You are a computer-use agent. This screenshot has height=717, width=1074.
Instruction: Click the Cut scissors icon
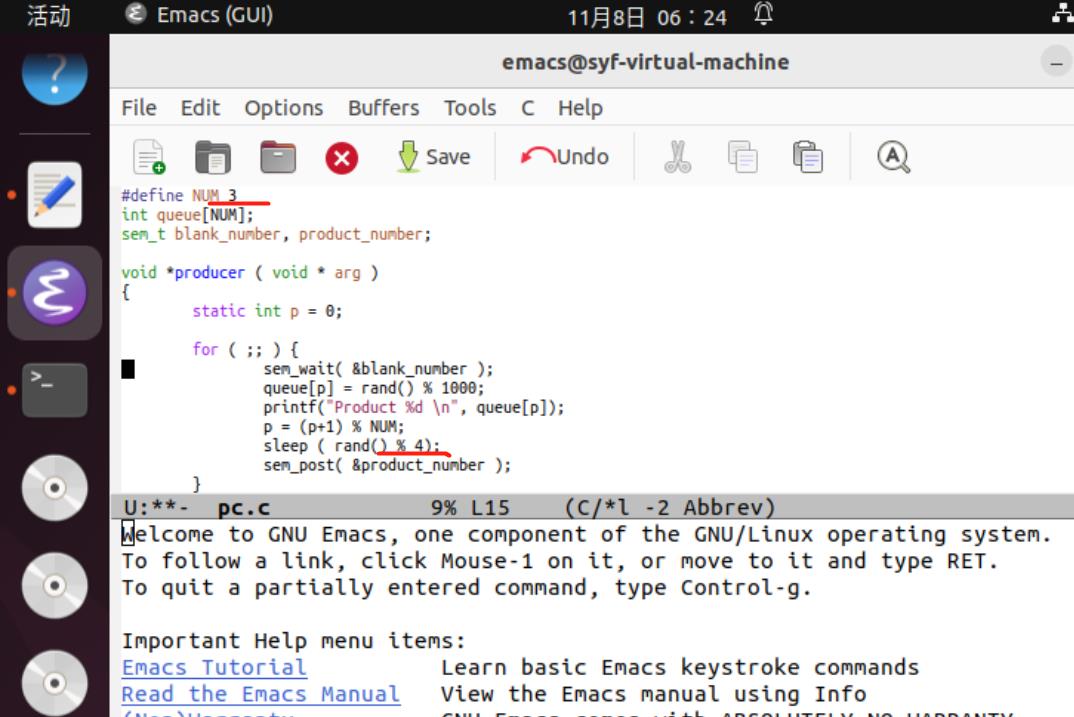[677, 157]
